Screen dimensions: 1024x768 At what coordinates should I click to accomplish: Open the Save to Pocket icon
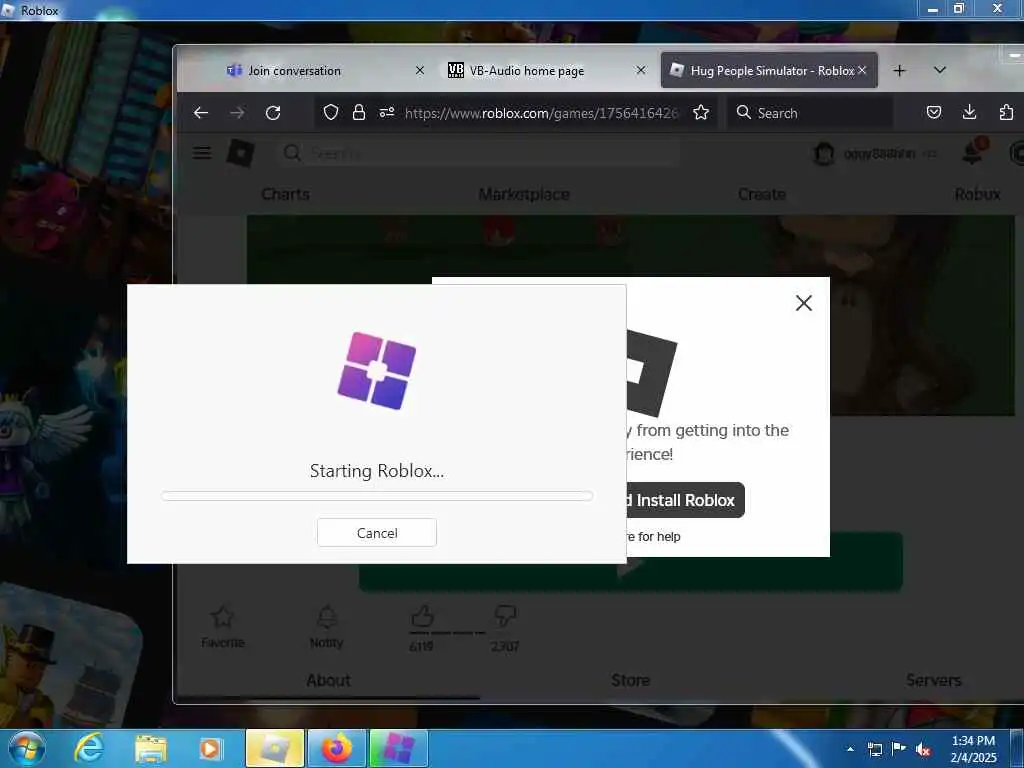tap(934, 113)
